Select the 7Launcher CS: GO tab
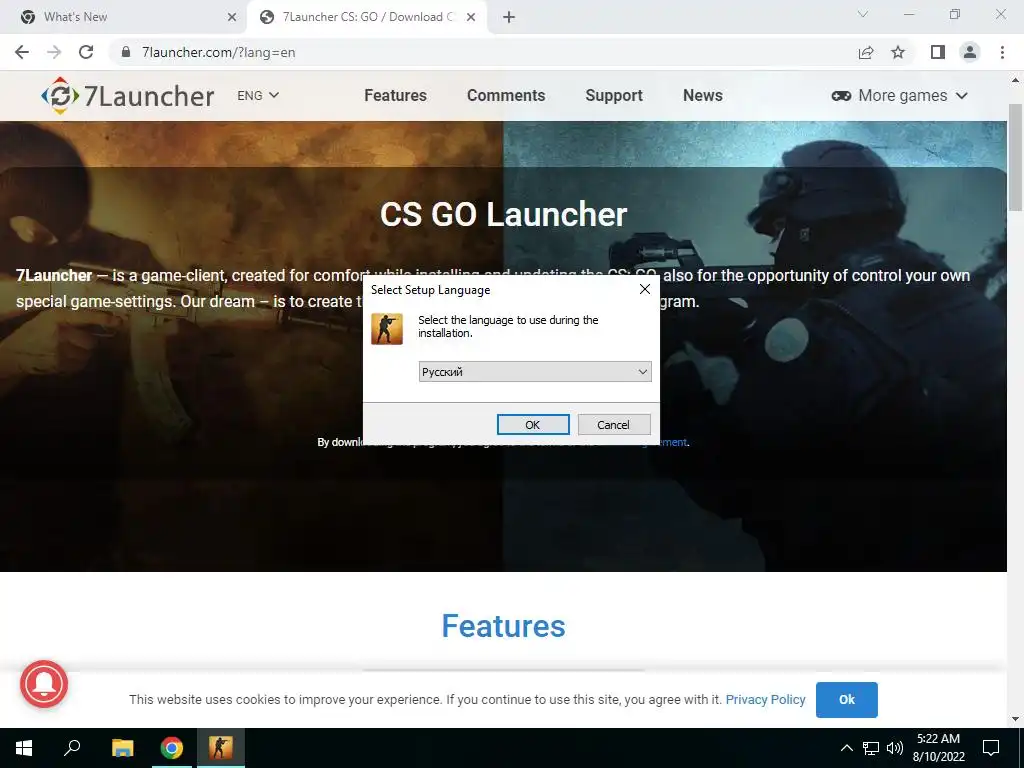This screenshot has width=1024, height=768. [366, 17]
